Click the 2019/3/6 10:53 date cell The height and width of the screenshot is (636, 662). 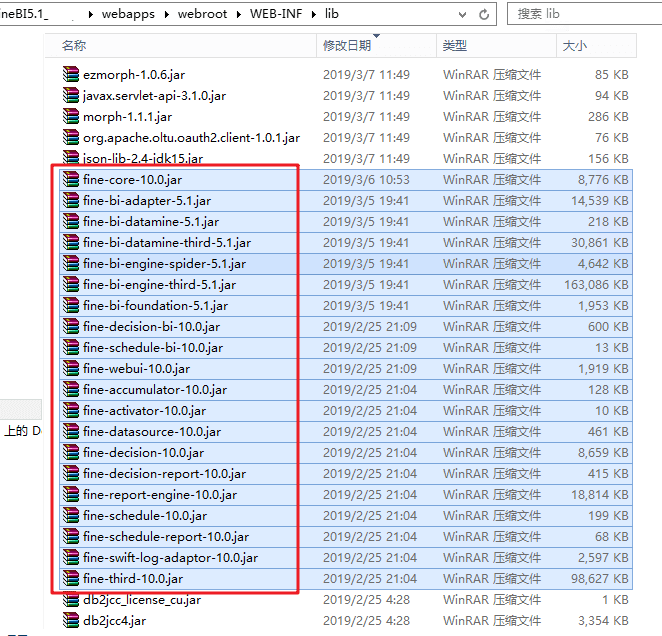click(366, 179)
